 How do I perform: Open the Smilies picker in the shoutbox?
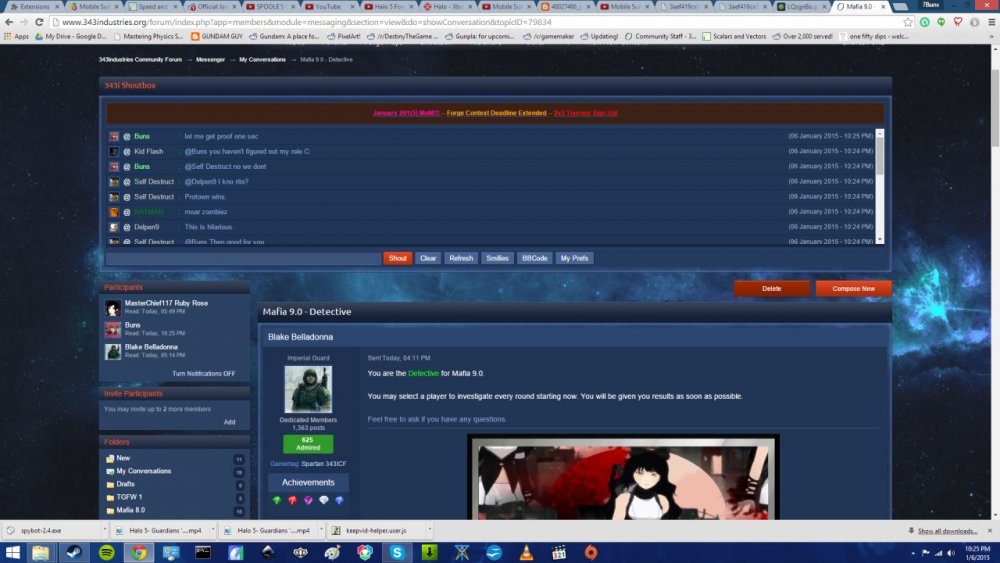click(497, 258)
